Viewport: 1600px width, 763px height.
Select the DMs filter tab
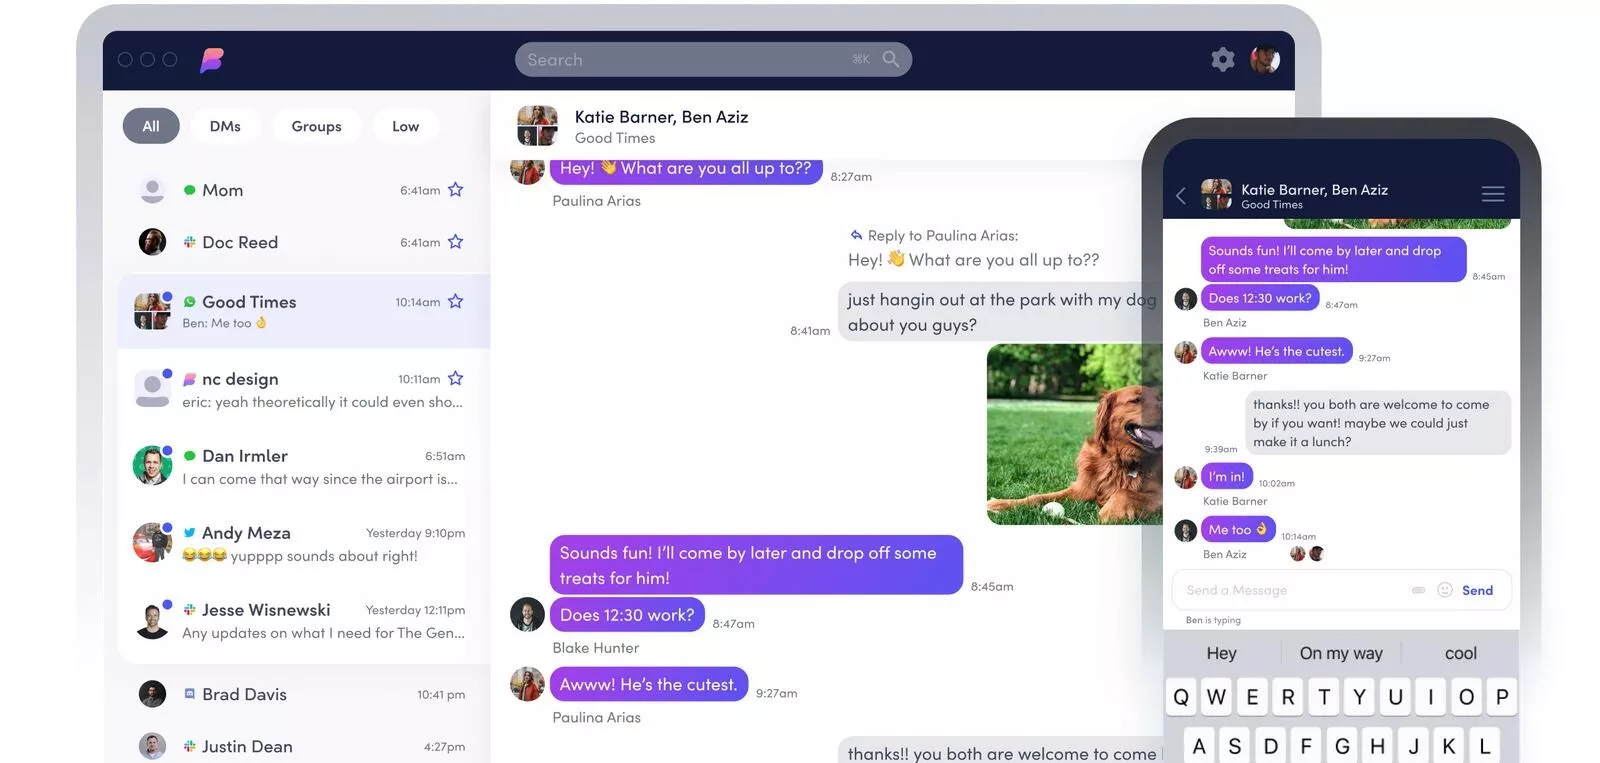coord(225,126)
